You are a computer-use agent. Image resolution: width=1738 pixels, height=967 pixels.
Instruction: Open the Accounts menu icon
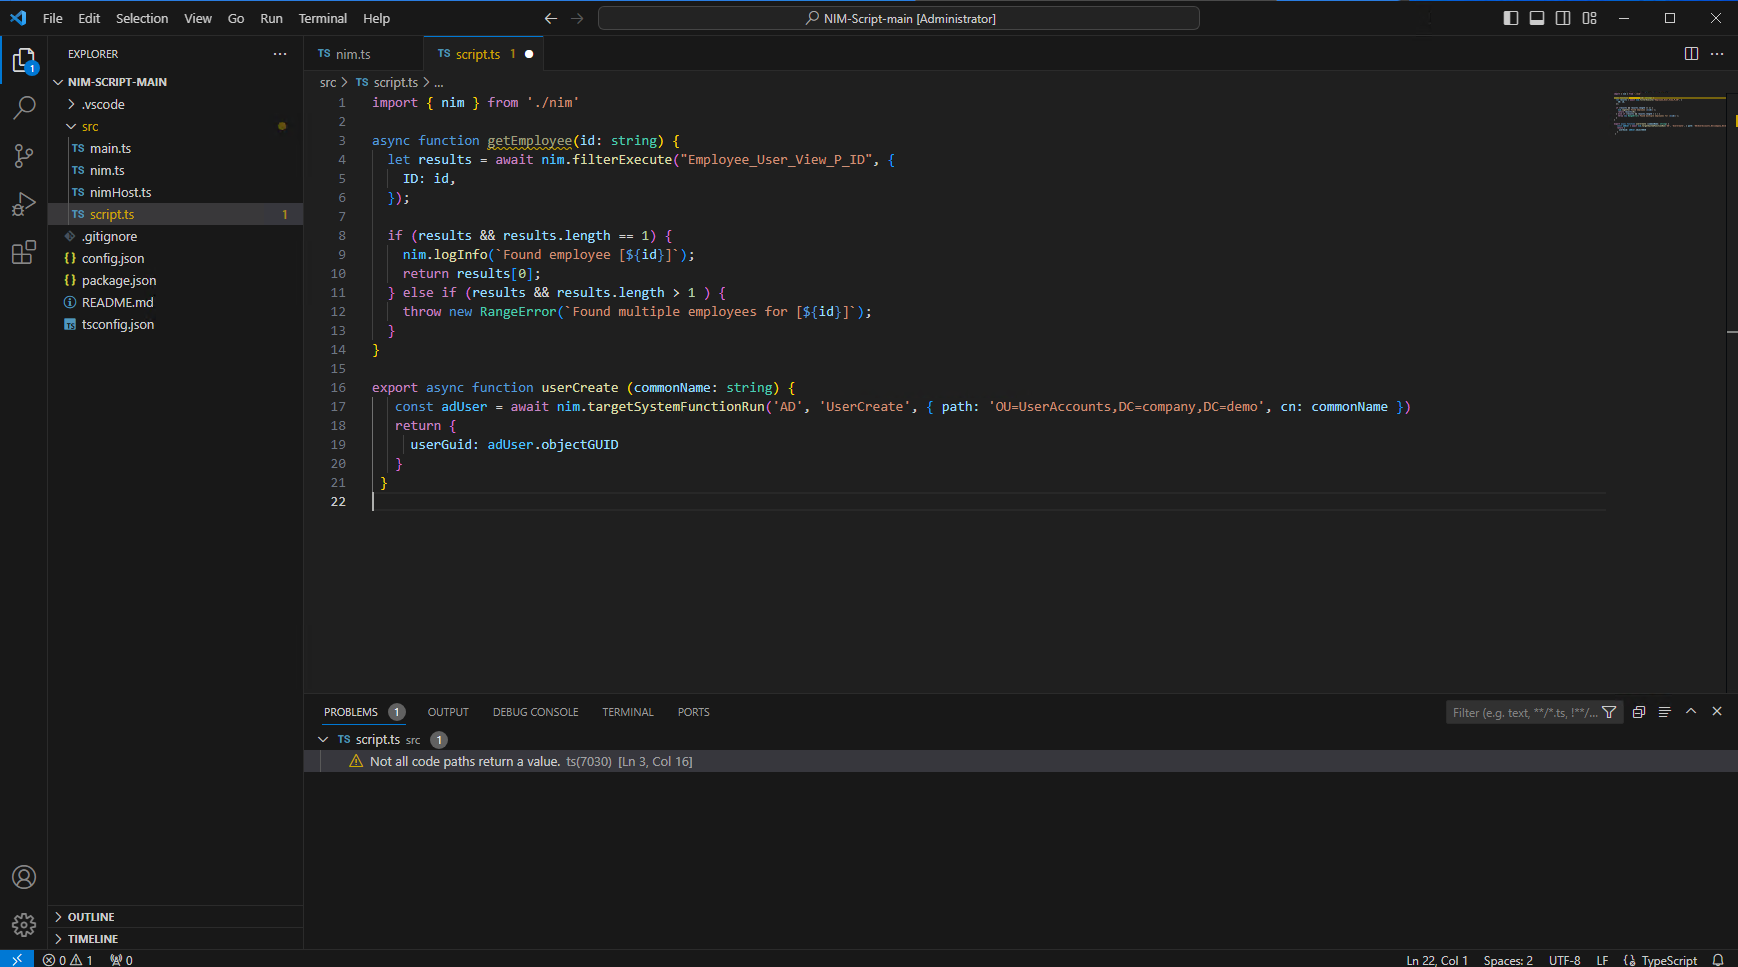pyautogui.click(x=24, y=877)
